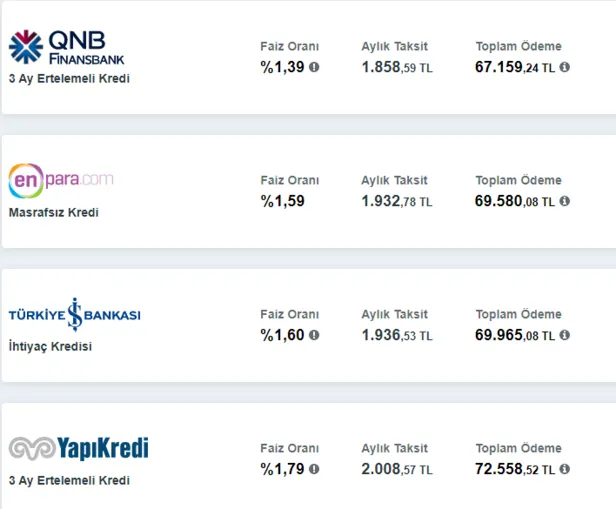This screenshot has width=616, height=509.
Task: Open QNB's 3 Ay Ertelemeli Kredi offer
Action: pos(69,79)
